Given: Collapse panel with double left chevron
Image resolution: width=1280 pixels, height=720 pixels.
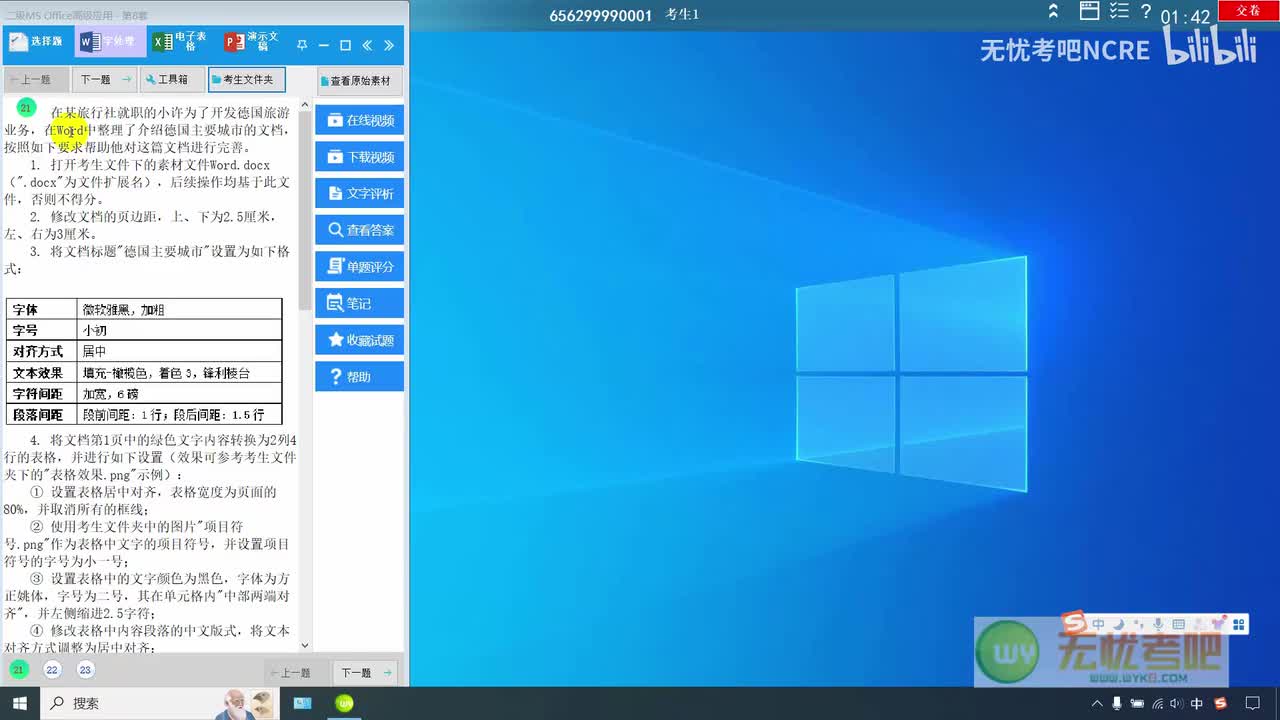Looking at the screenshot, I should [367, 45].
